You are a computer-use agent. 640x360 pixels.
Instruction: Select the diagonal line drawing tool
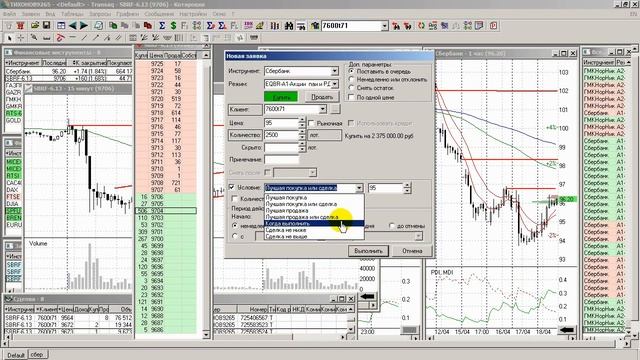[84, 38]
